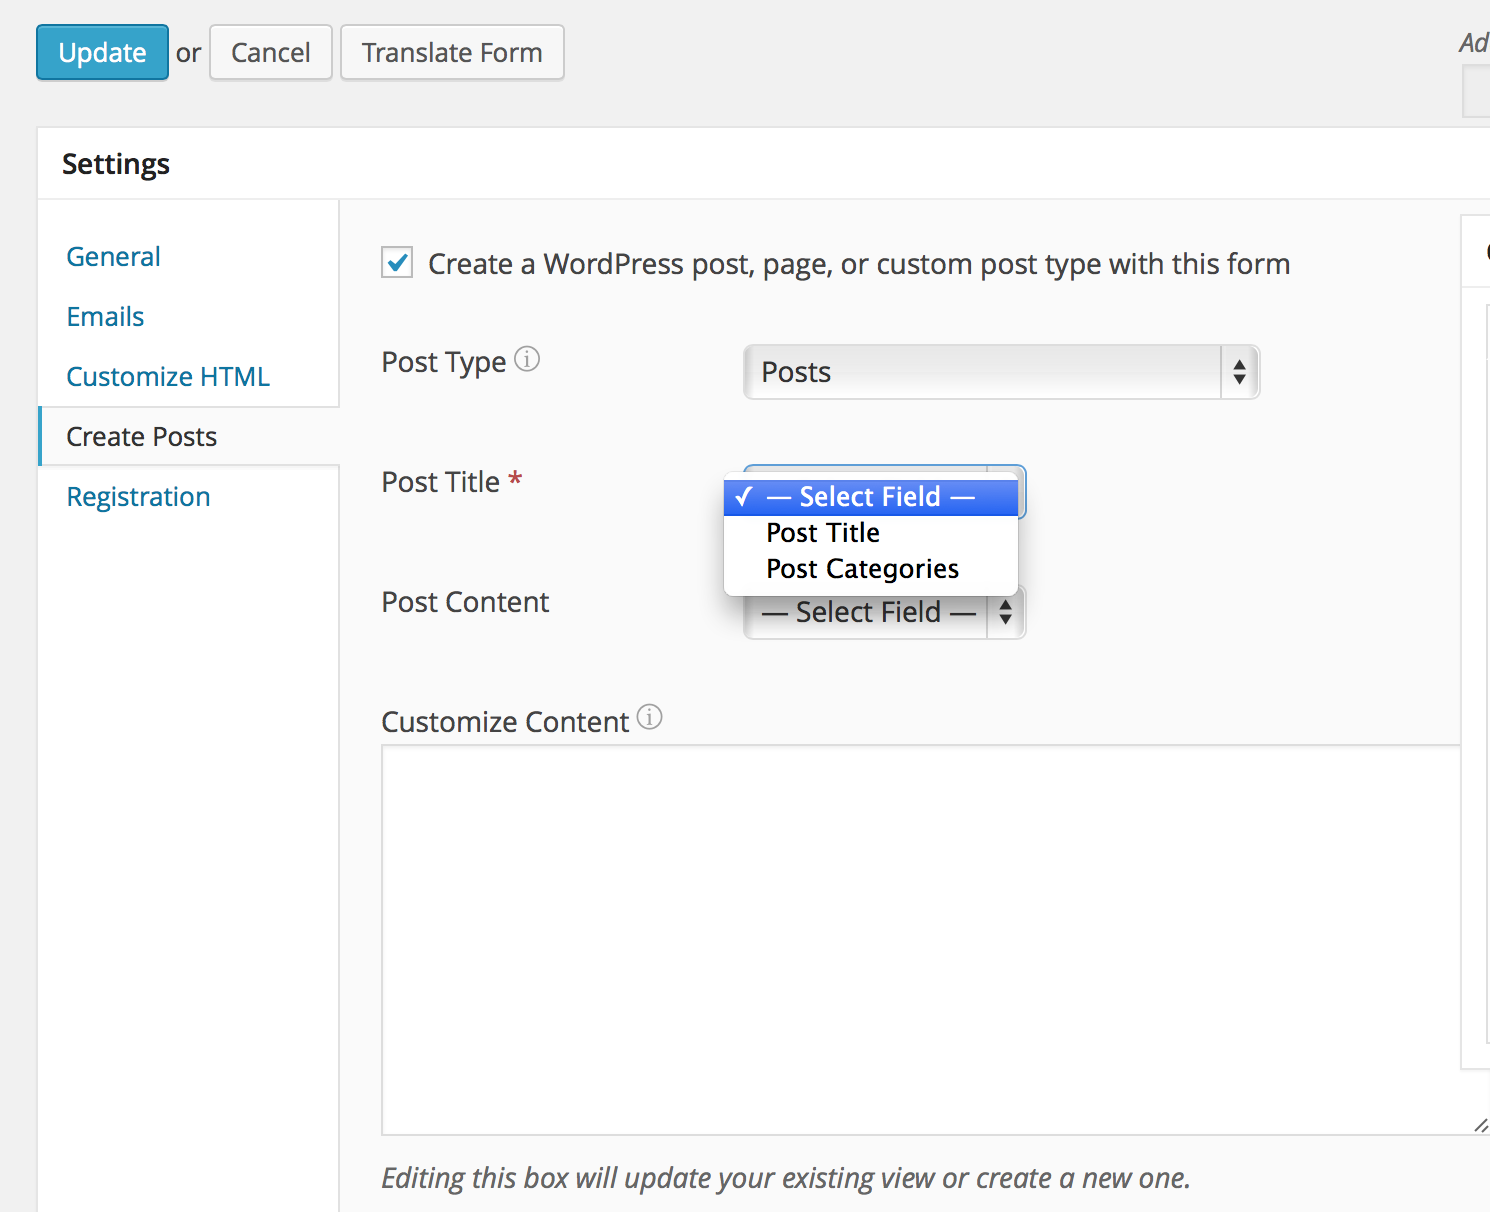Click the stepper arrows on Post Content selector
The image size is (1490, 1212).
coord(1005,612)
